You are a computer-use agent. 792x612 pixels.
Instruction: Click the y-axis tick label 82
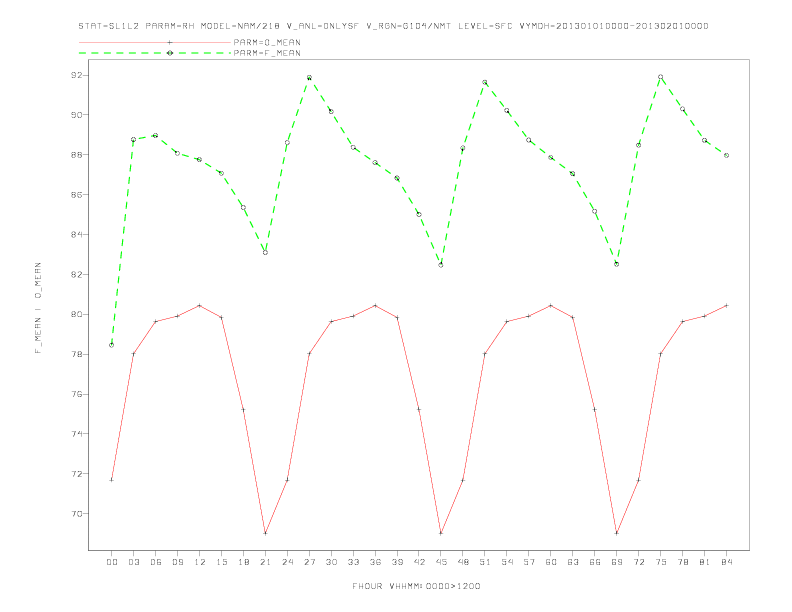pos(76,274)
